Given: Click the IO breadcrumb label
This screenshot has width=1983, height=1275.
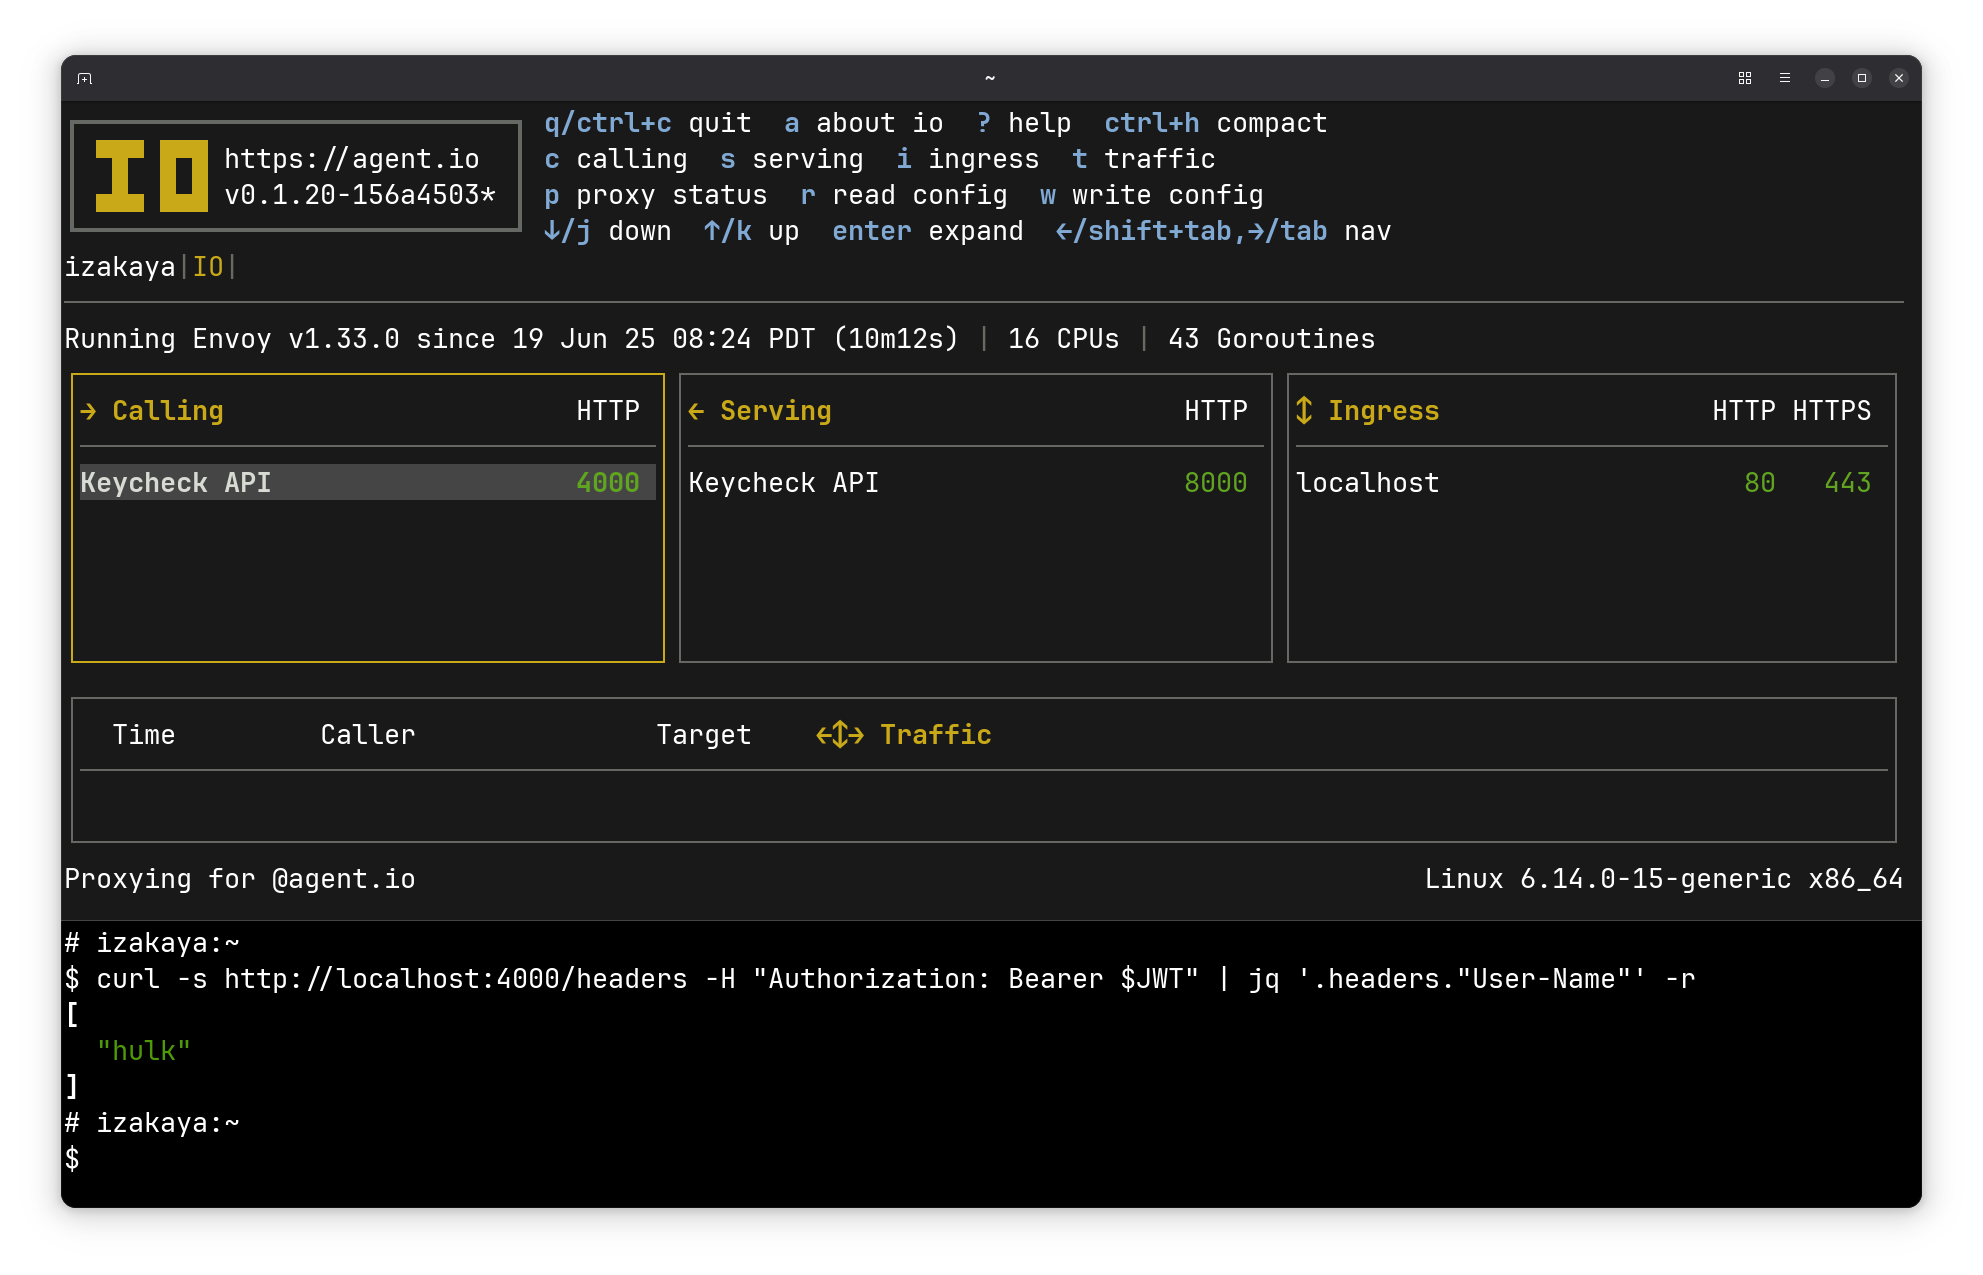Looking at the screenshot, I should (x=208, y=267).
